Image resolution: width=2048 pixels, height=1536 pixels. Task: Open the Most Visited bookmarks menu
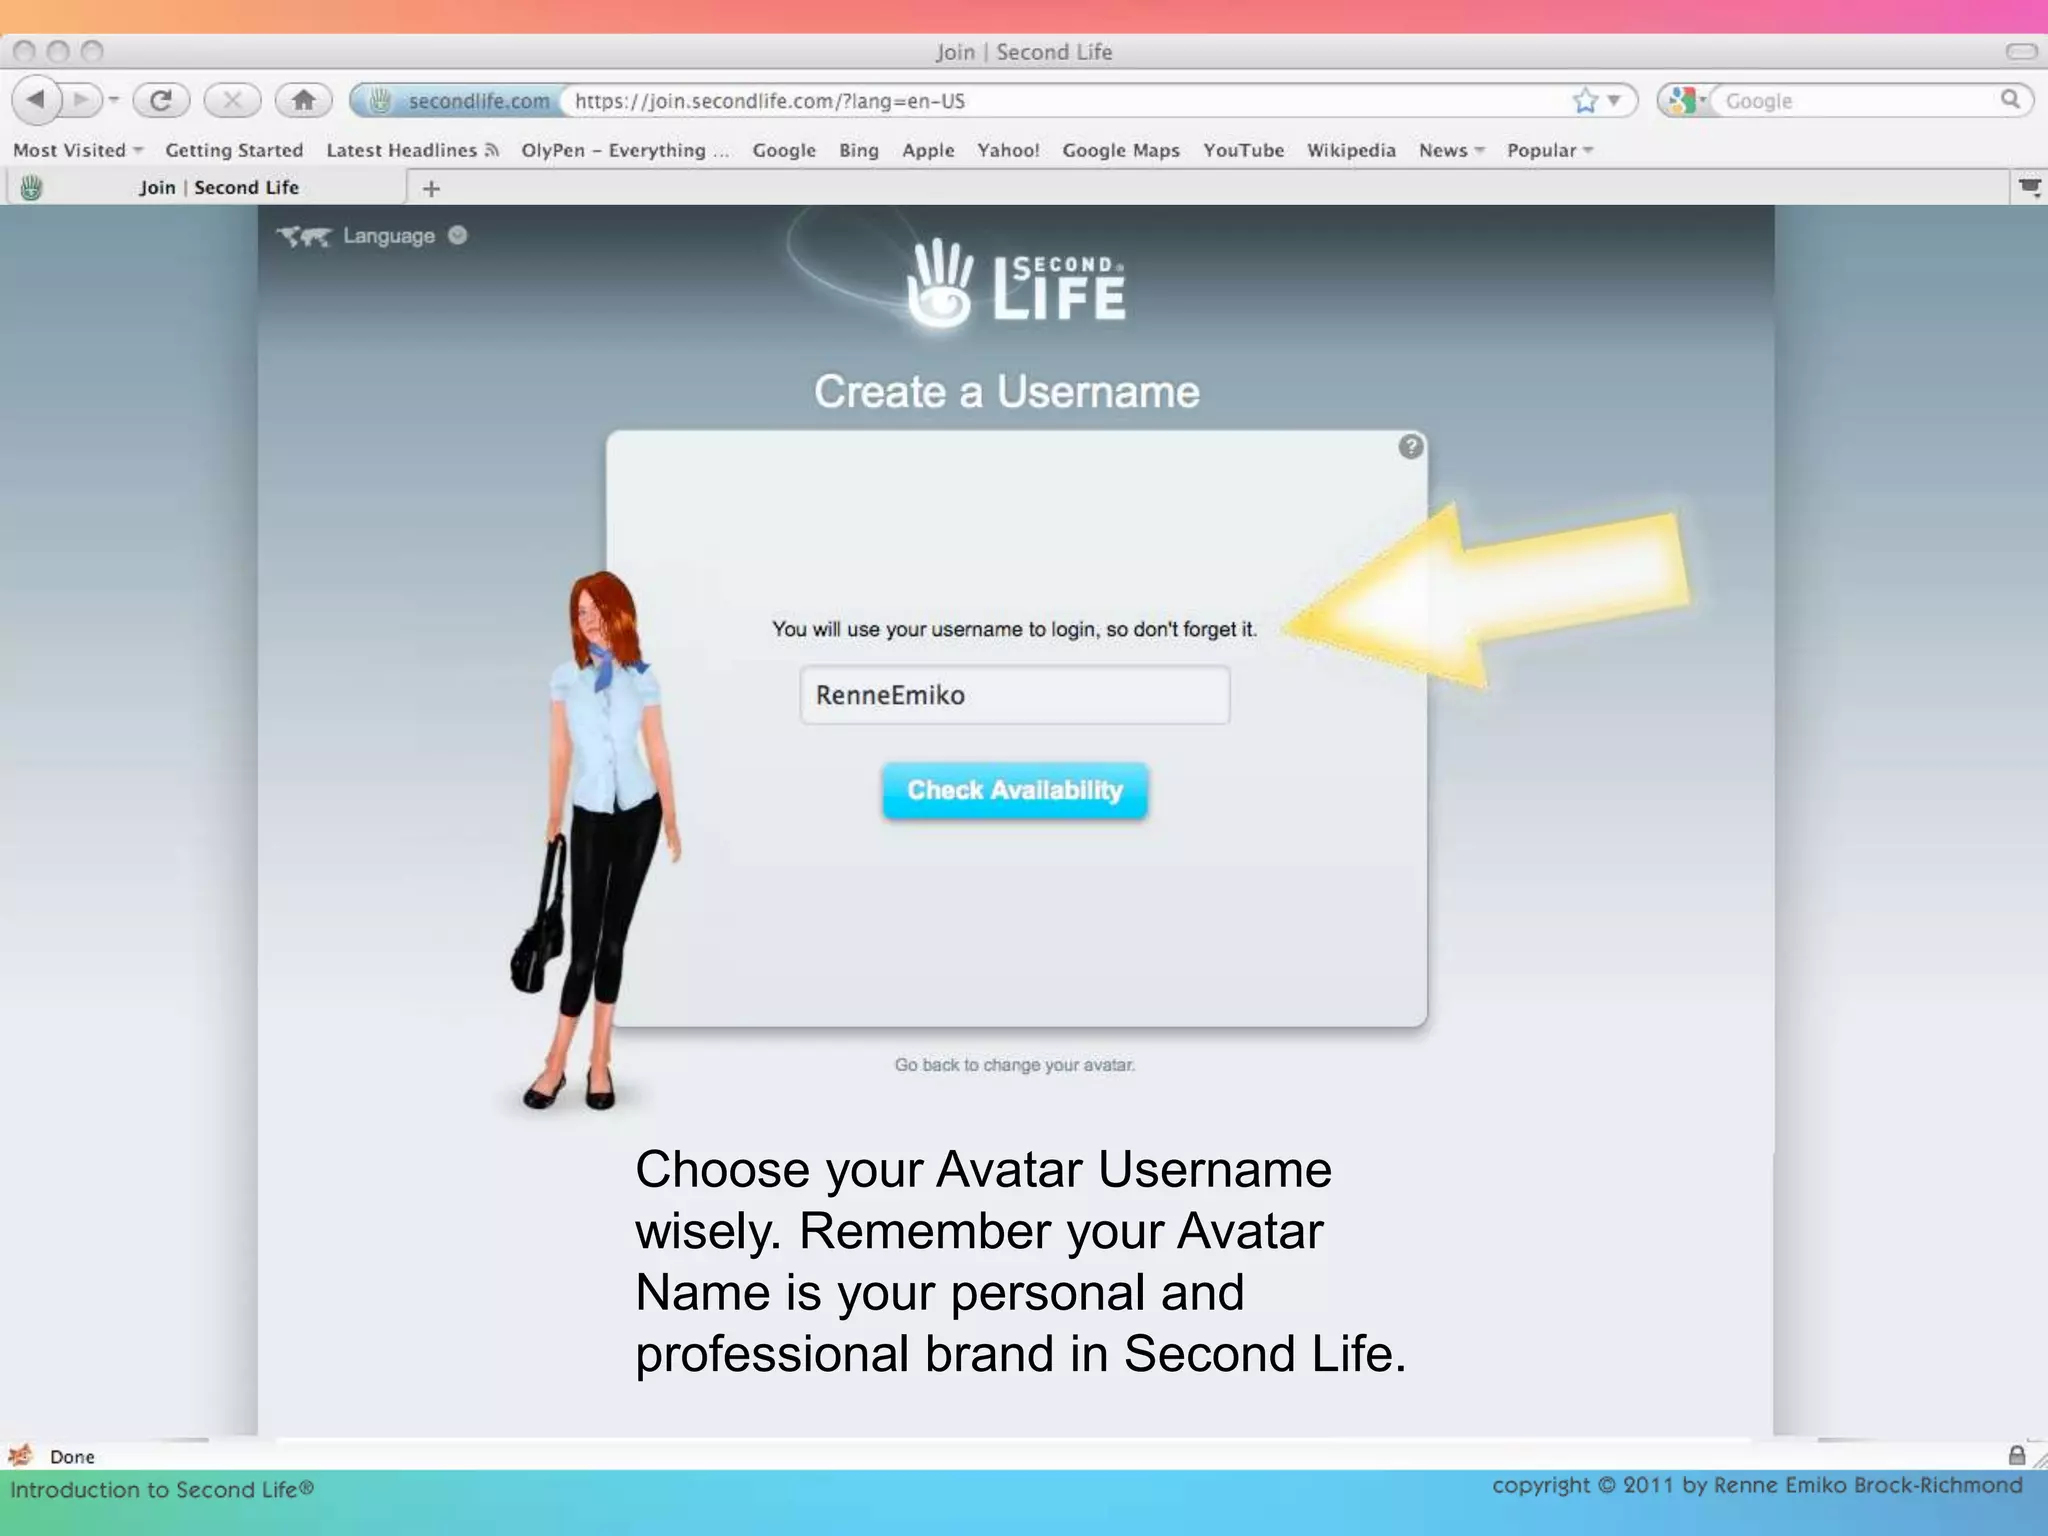click(78, 151)
